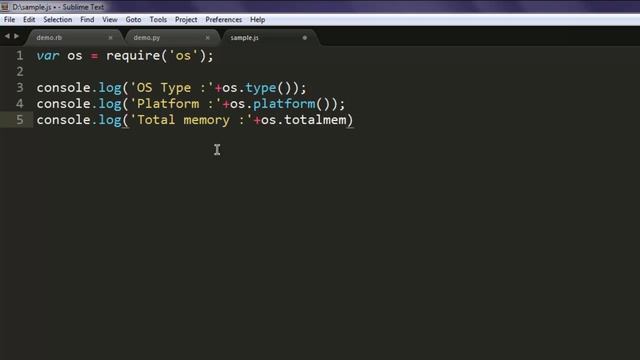Open the Edit menu
This screenshot has height=360, width=640.
[29, 20]
